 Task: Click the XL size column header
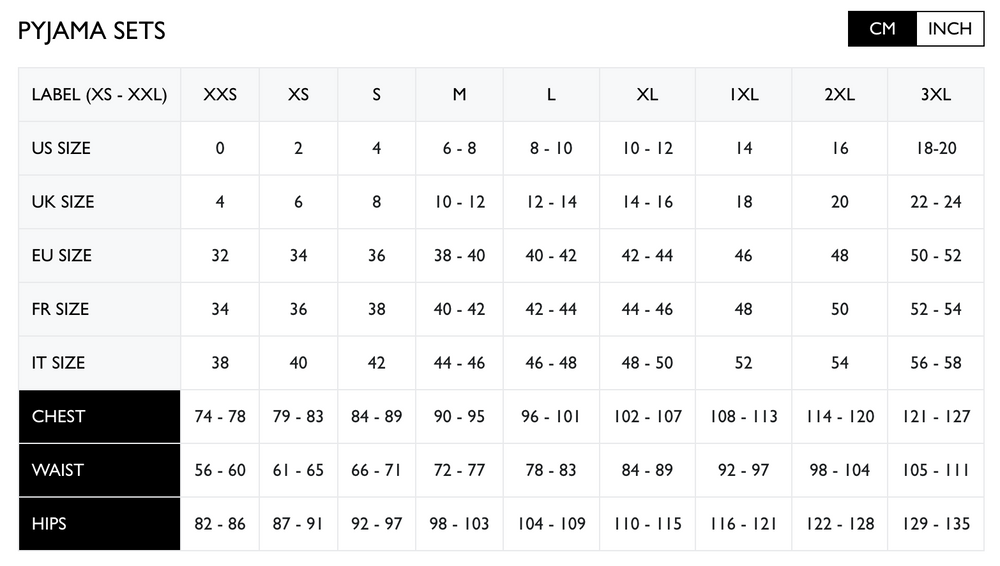point(647,95)
